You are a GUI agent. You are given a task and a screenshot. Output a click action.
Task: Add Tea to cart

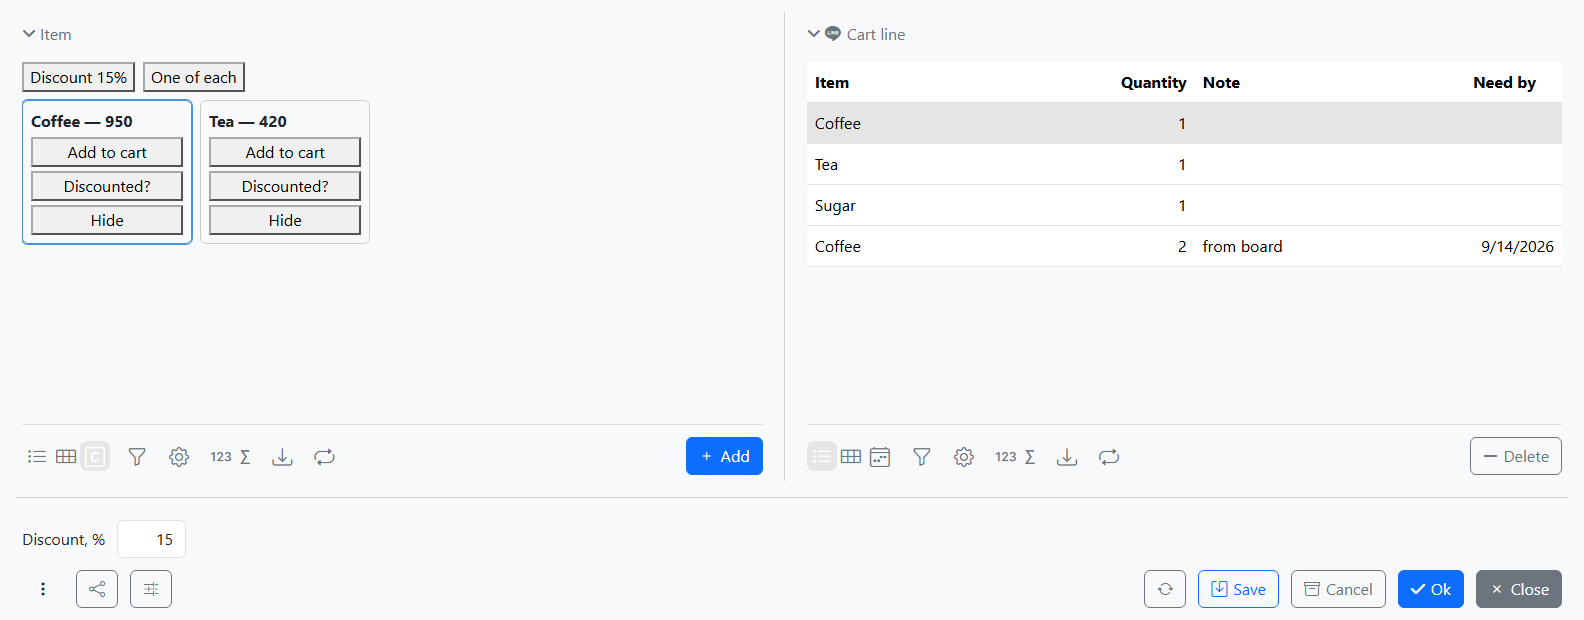[x=285, y=152]
